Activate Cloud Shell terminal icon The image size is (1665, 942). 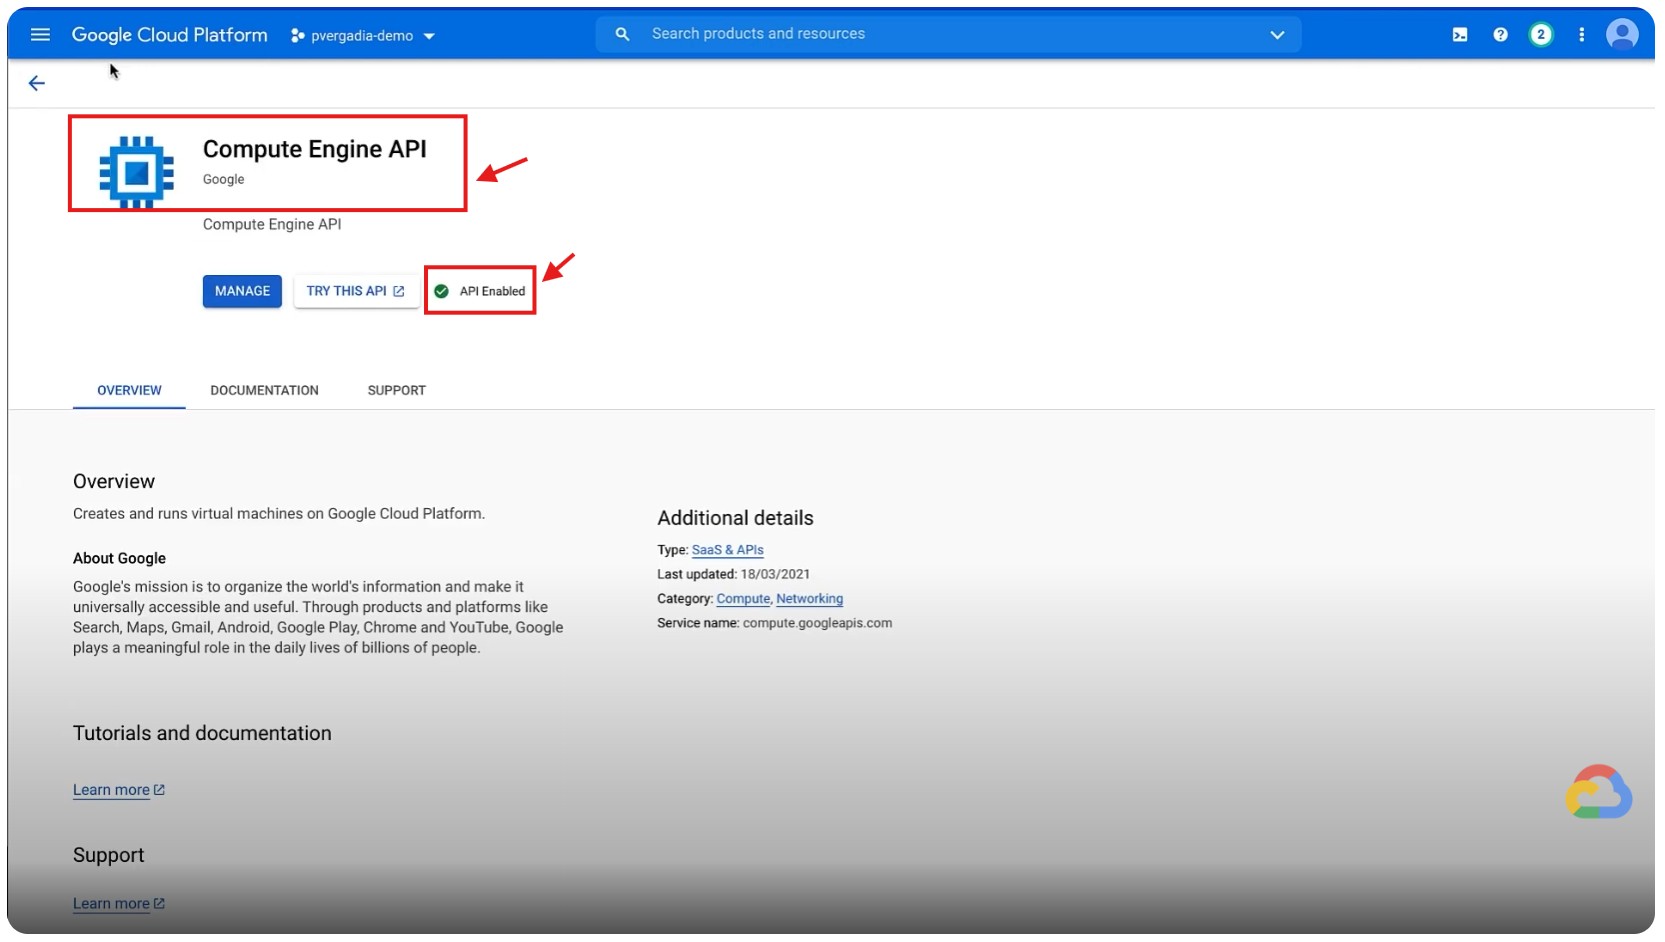[1460, 35]
